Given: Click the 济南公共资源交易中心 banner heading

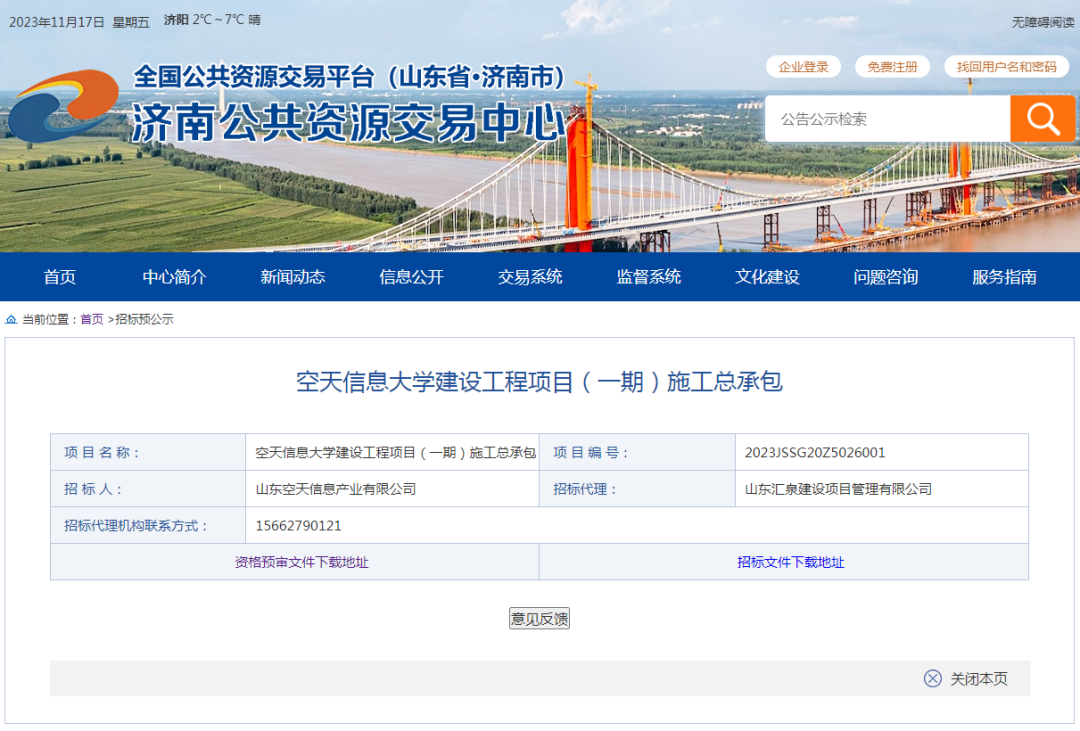Looking at the screenshot, I should pyautogui.click(x=349, y=123).
